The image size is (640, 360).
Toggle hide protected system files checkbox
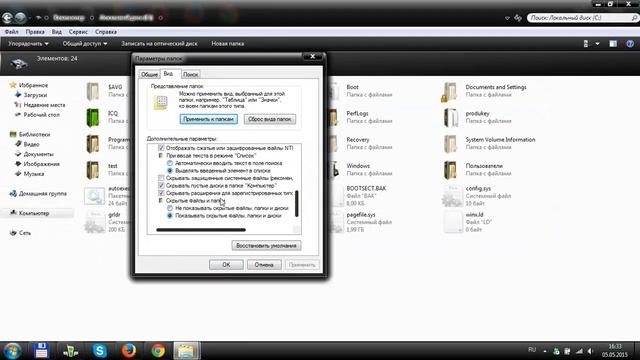(161, 178)
